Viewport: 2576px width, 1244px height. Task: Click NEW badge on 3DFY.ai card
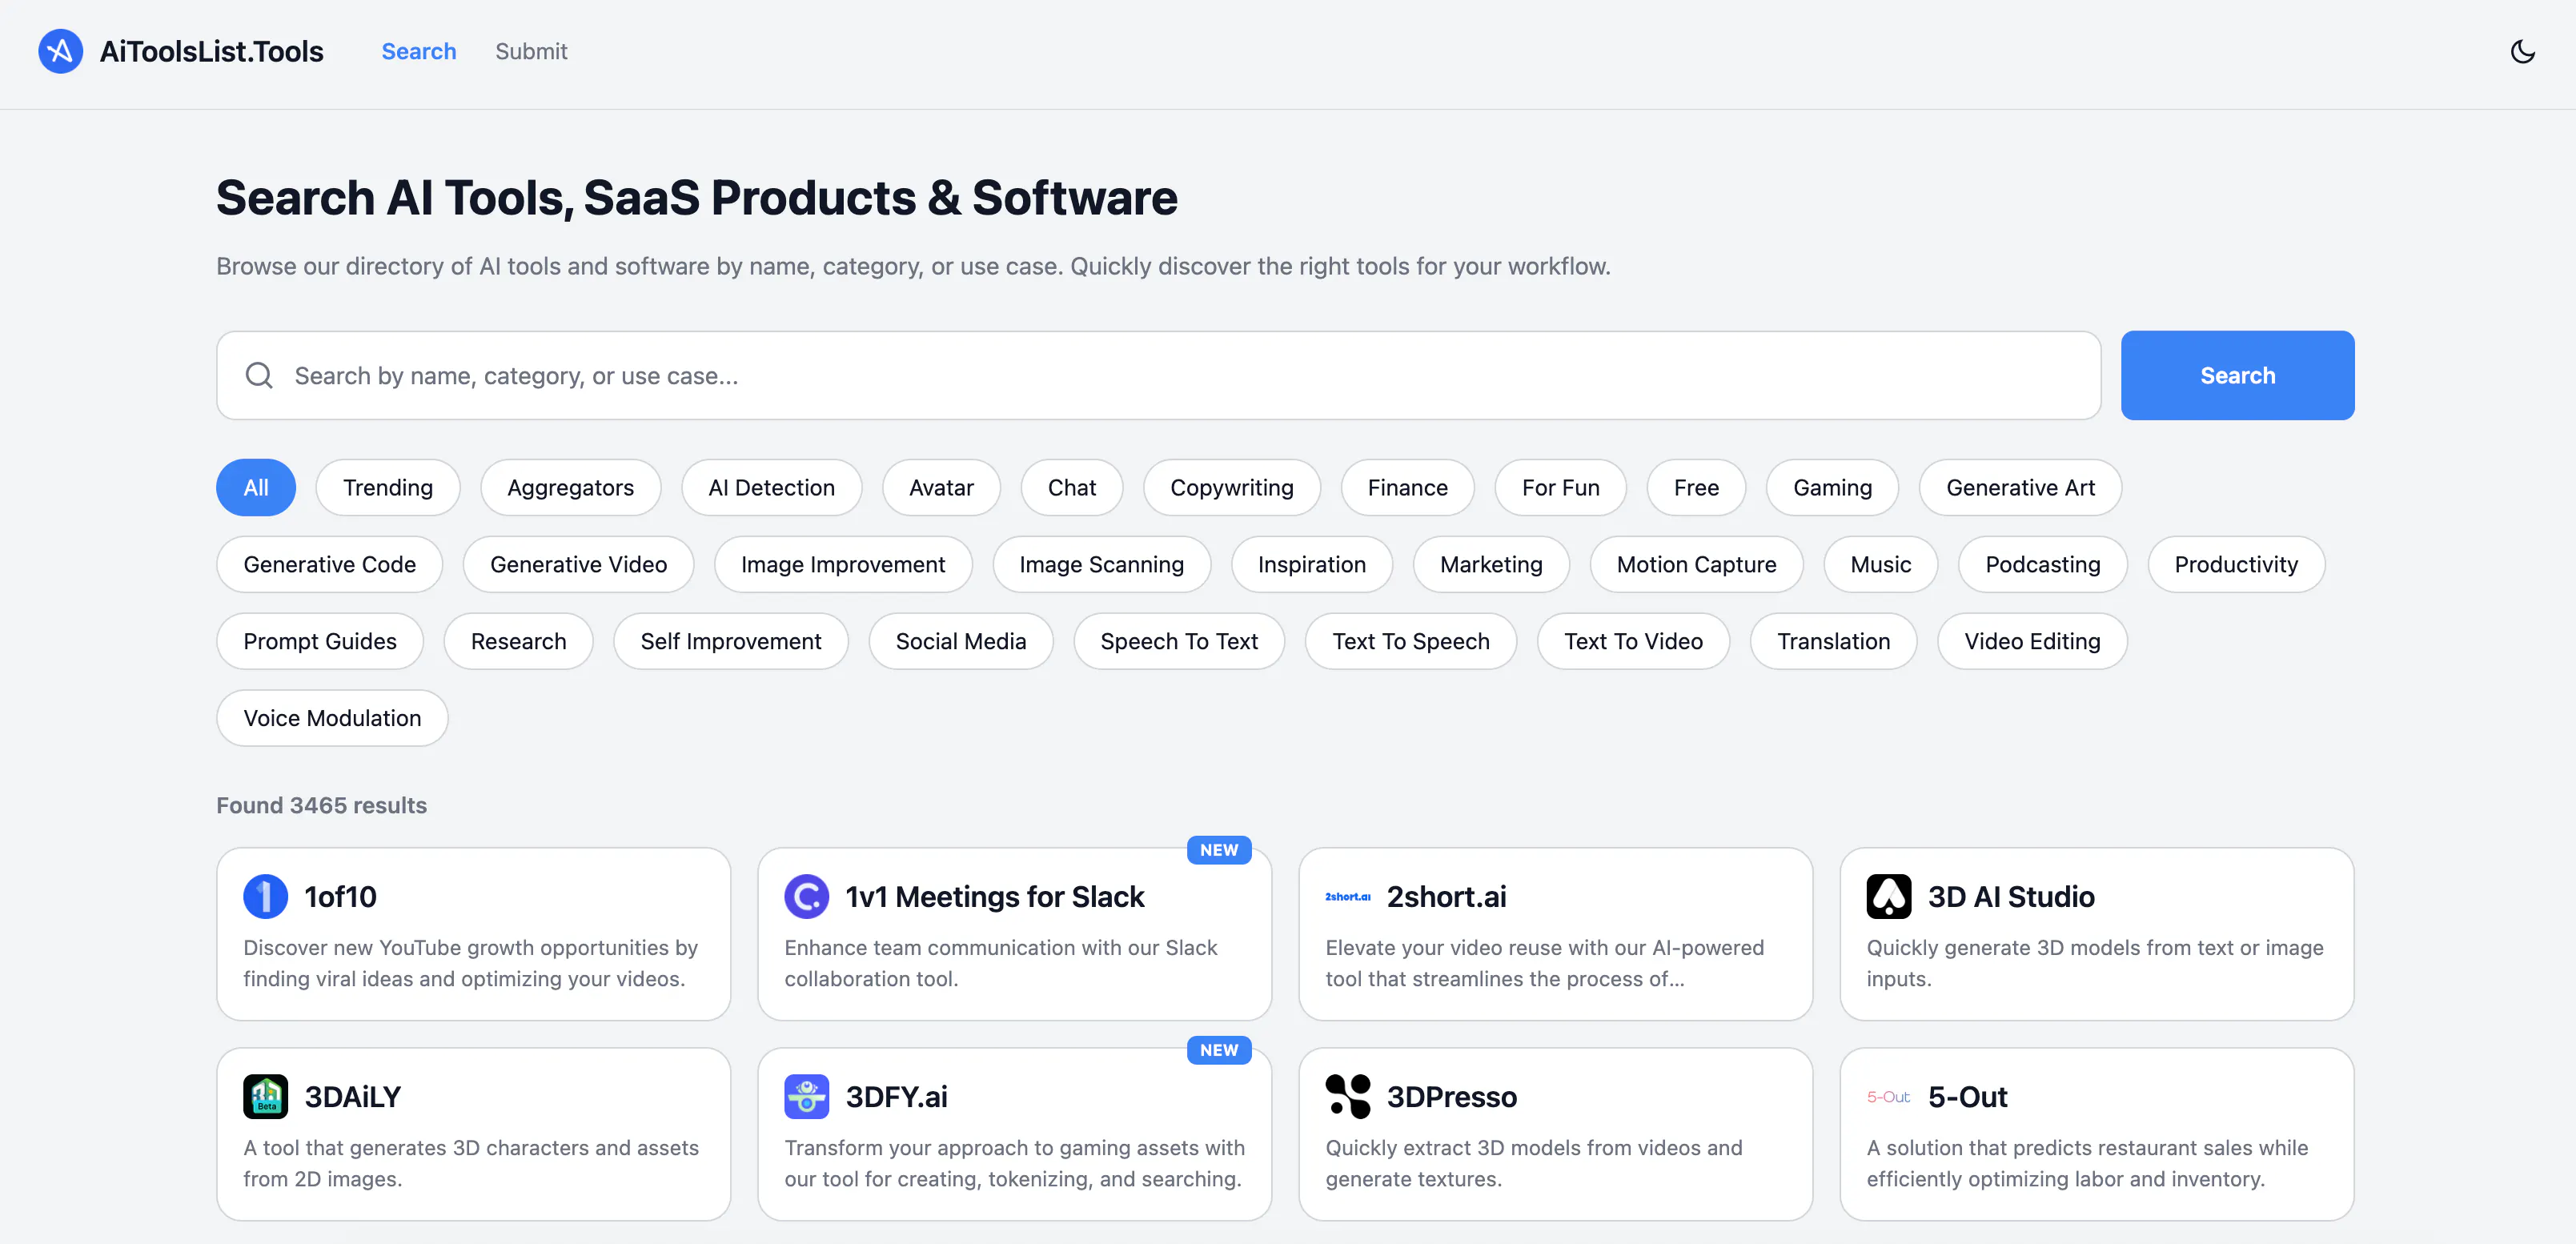coord(1218,1050)
